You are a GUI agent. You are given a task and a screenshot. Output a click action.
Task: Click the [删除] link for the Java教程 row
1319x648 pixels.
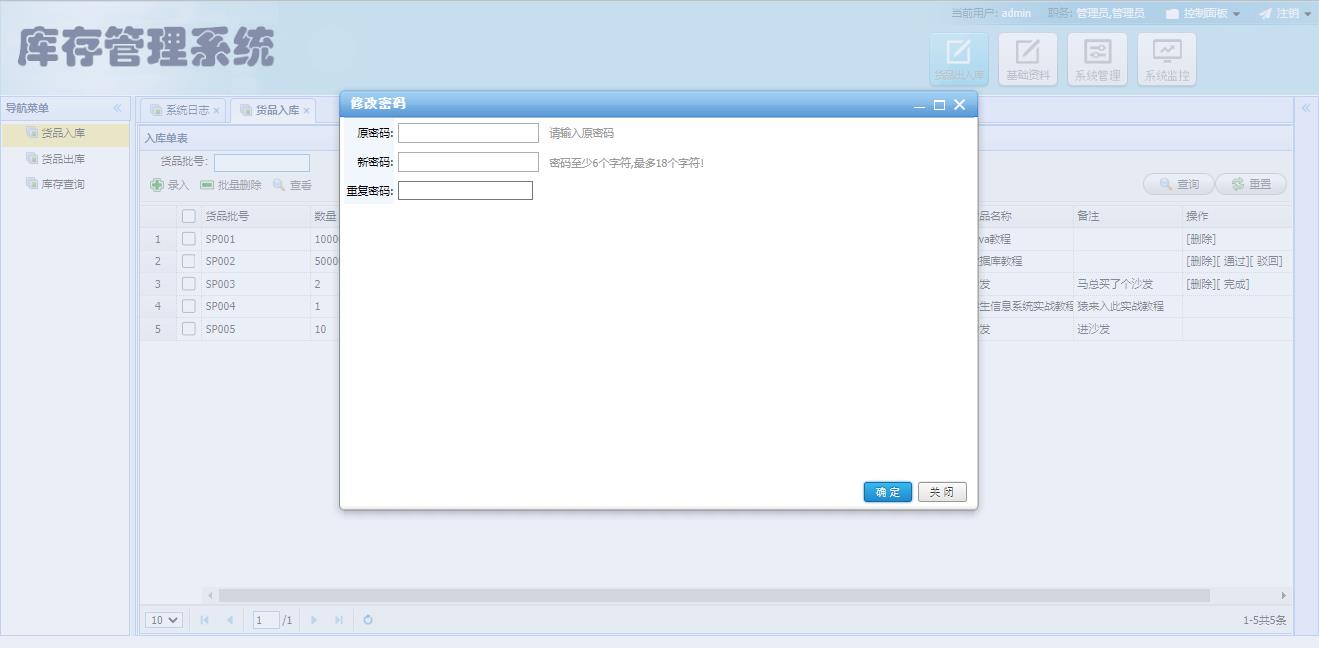pyautogui.click(x=1201, y=239)
